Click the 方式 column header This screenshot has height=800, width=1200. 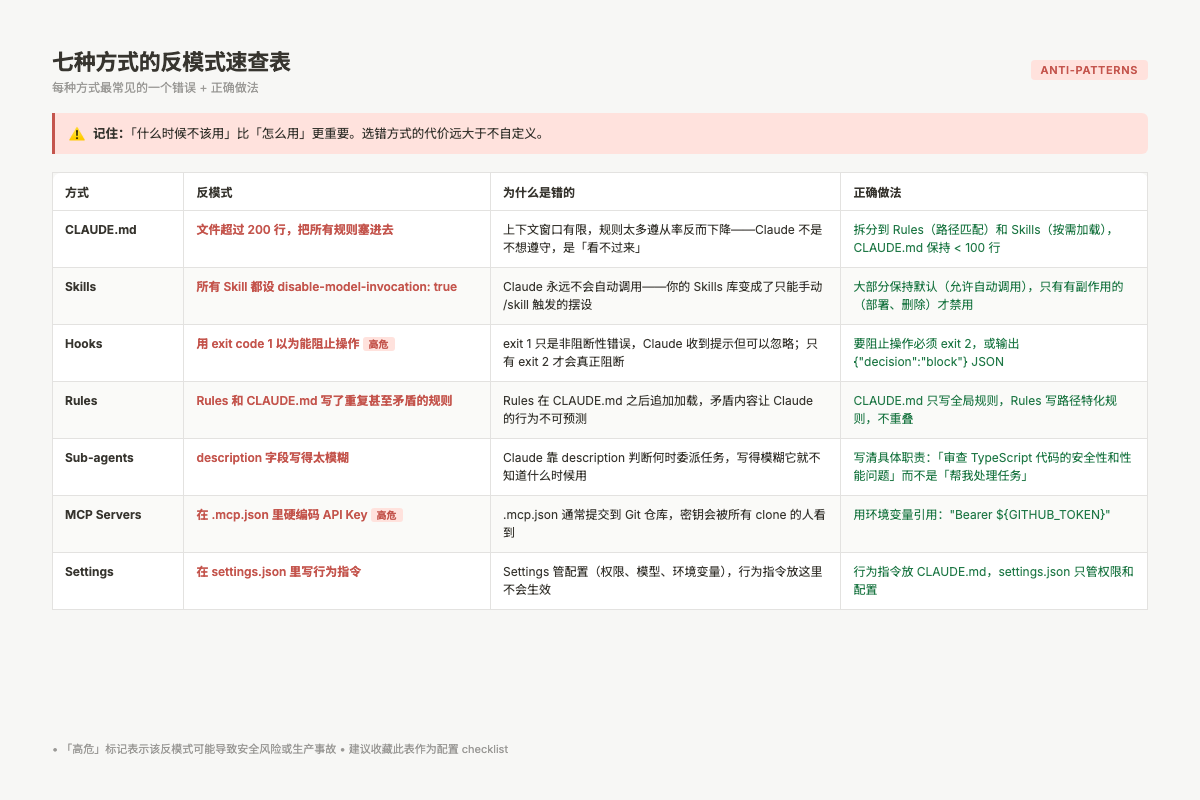(77, 192)
